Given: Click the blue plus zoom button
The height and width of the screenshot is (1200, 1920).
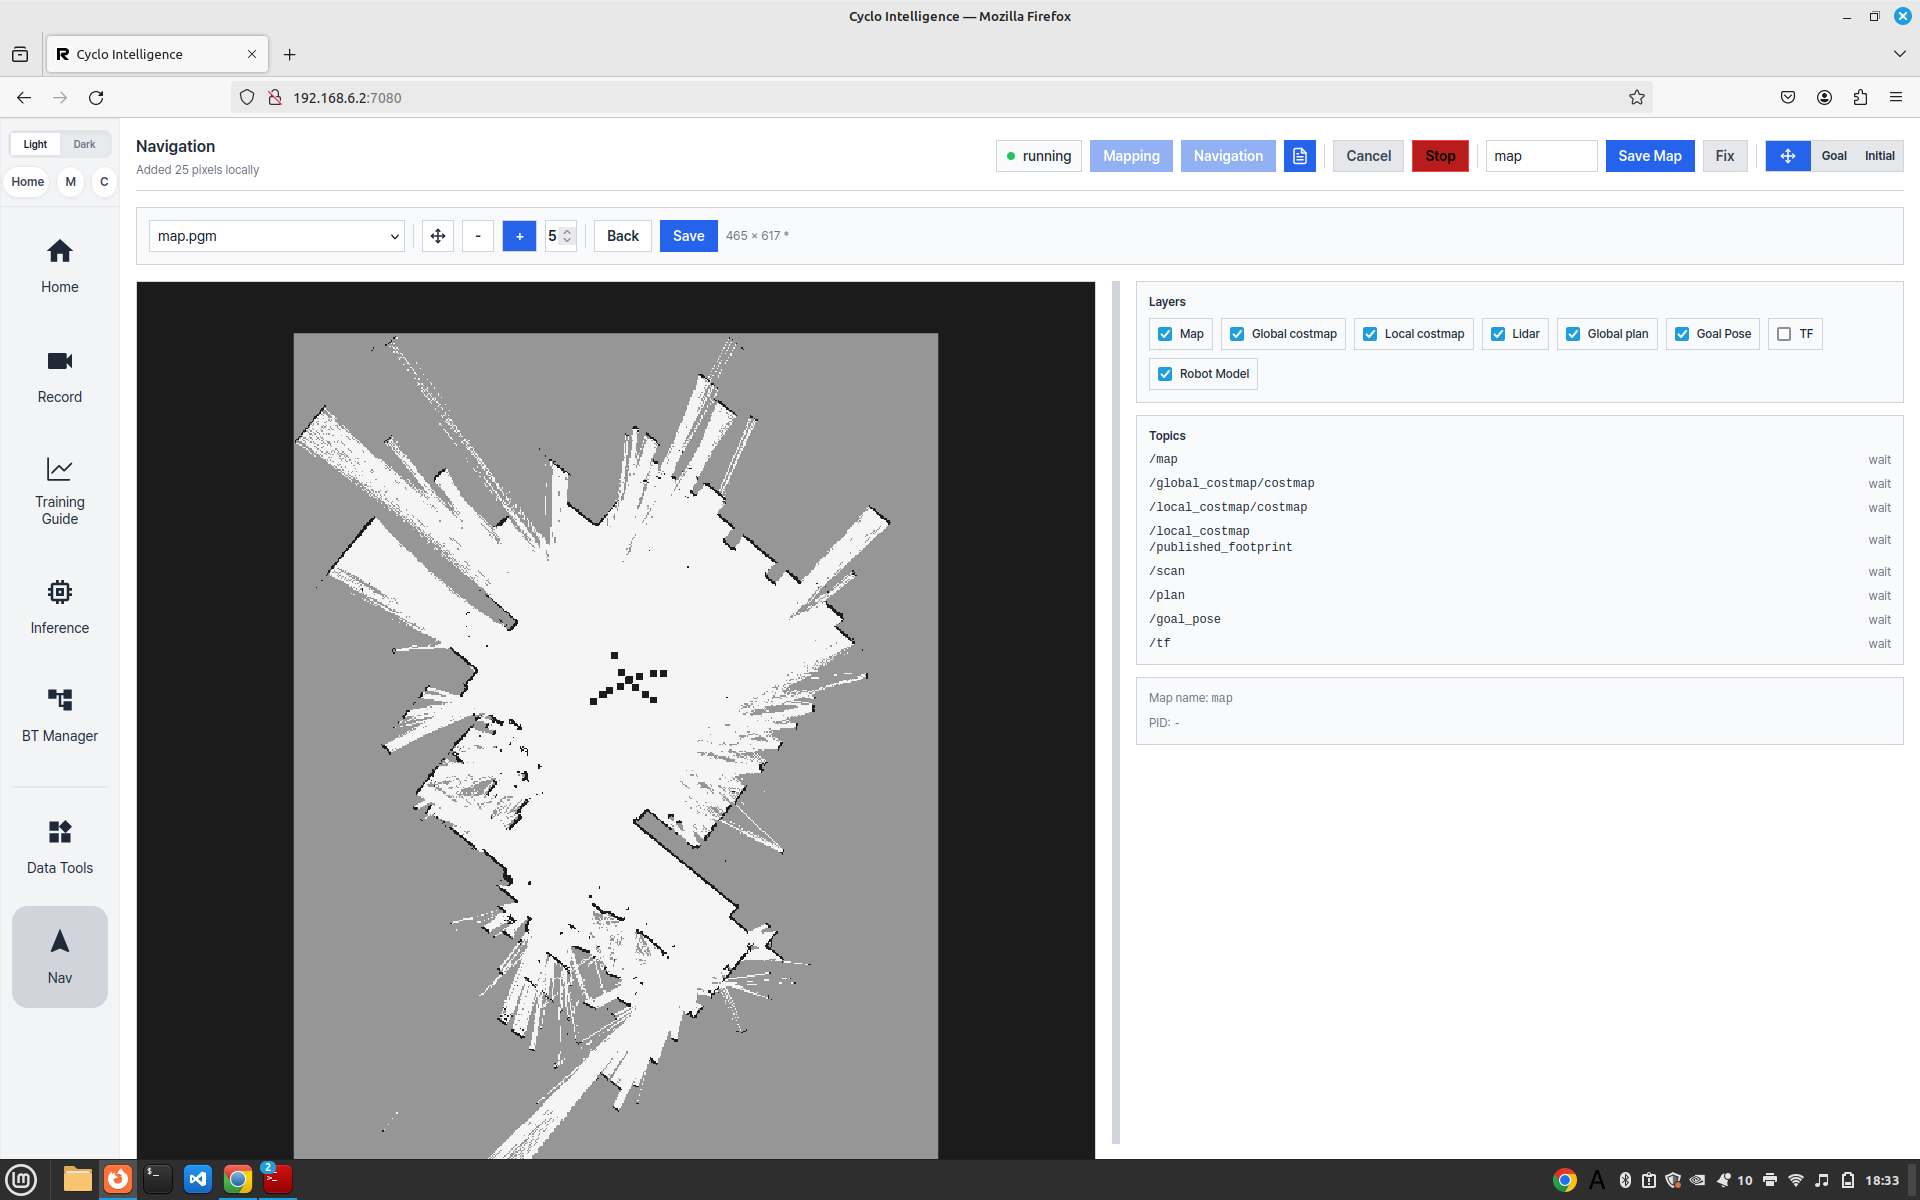Looking at the screenshot, I should (x=519, y=236).
